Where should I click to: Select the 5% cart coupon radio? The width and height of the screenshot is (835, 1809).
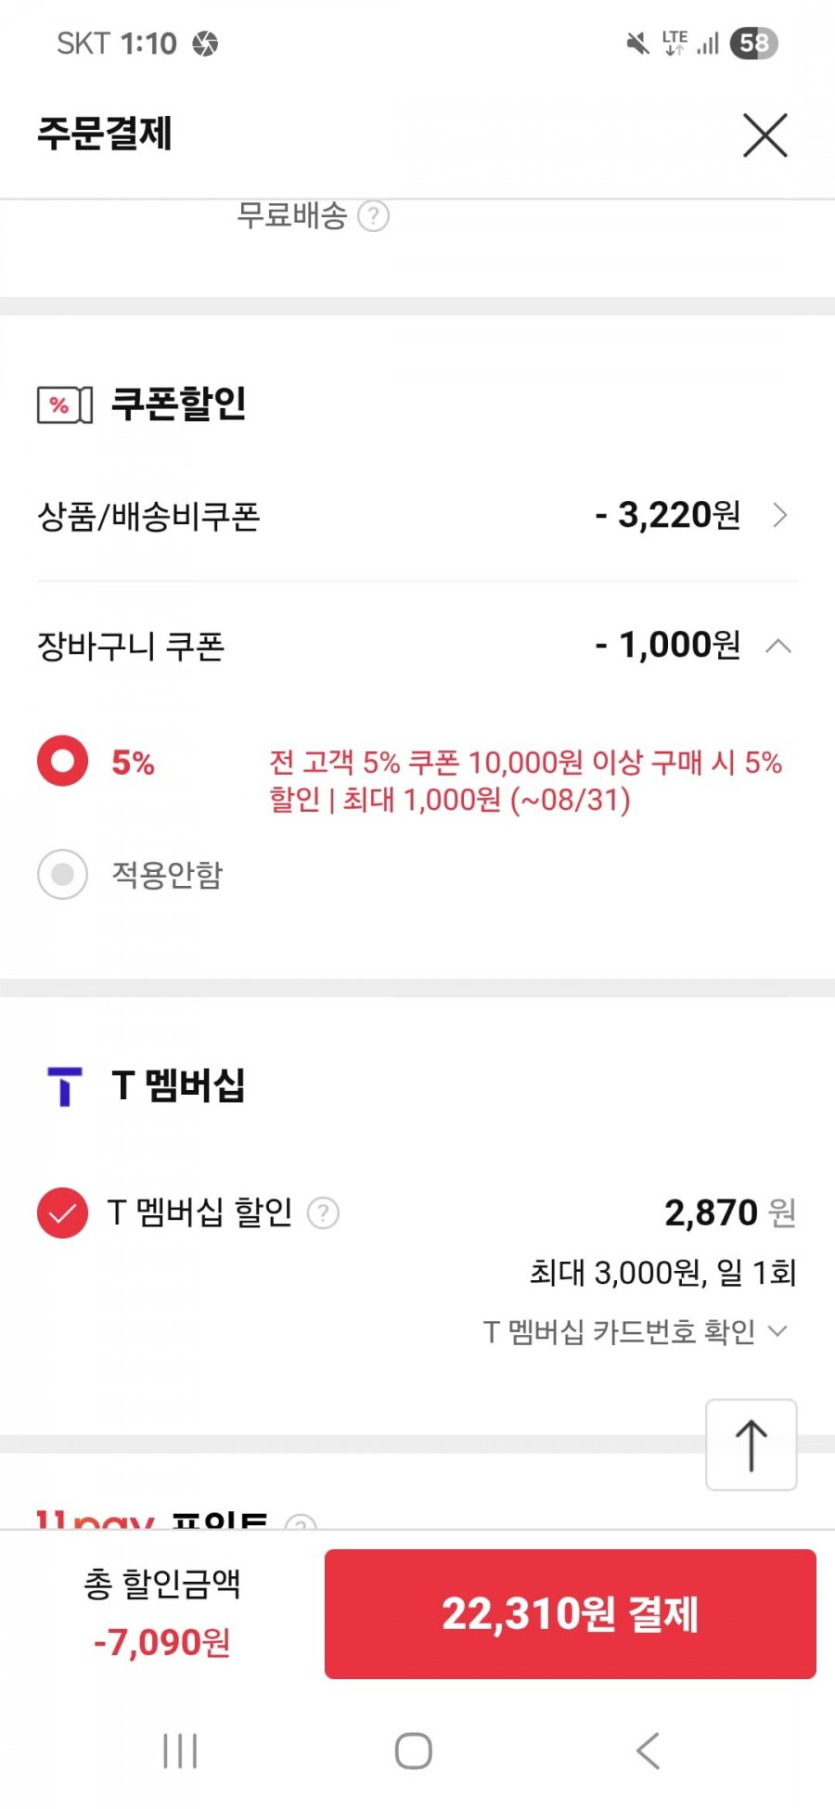pos(63,761)
